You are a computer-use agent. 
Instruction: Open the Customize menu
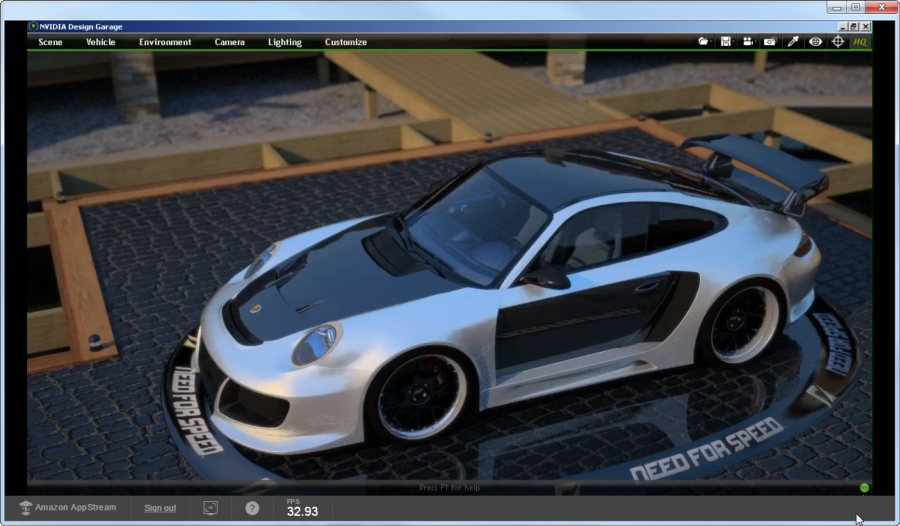345,42
